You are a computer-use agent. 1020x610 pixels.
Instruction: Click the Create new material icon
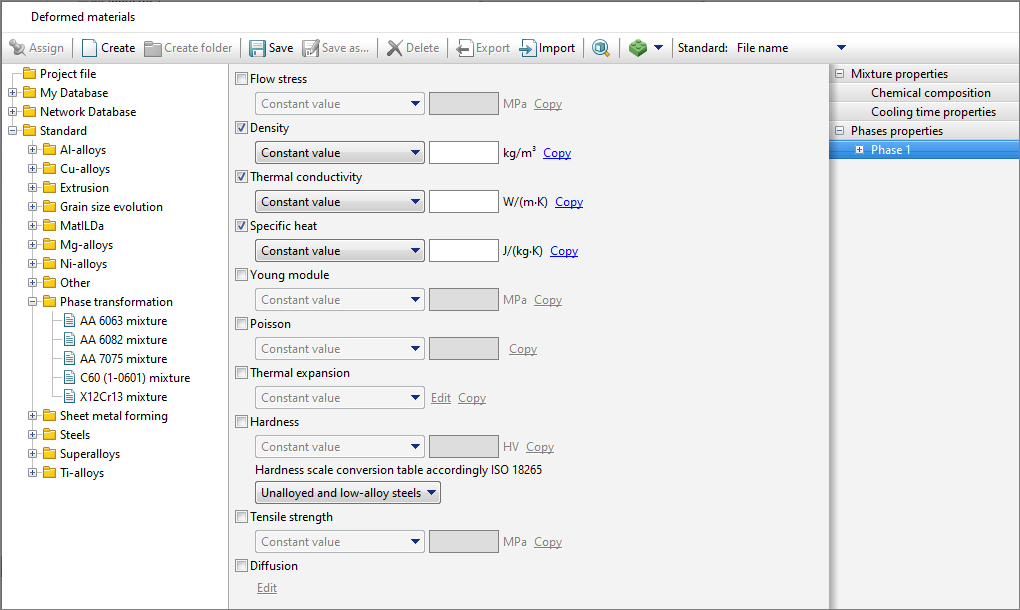pos(90,48)
